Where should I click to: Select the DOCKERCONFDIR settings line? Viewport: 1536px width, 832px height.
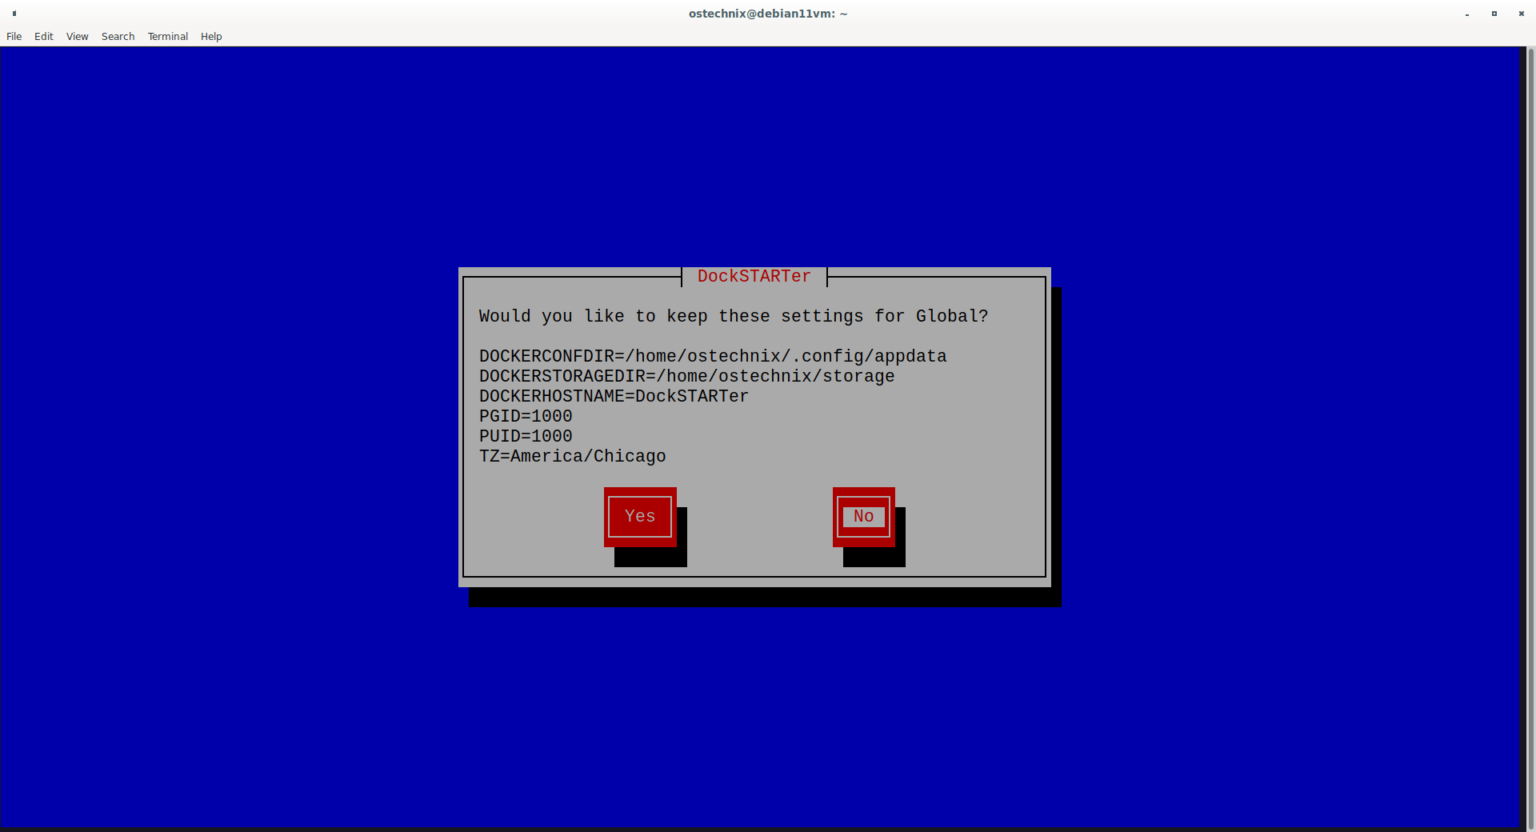click(x=712, y=356)
